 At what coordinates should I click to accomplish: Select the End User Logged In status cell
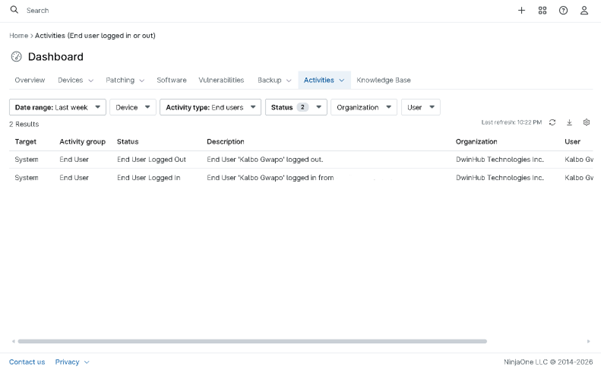(149, 178)
